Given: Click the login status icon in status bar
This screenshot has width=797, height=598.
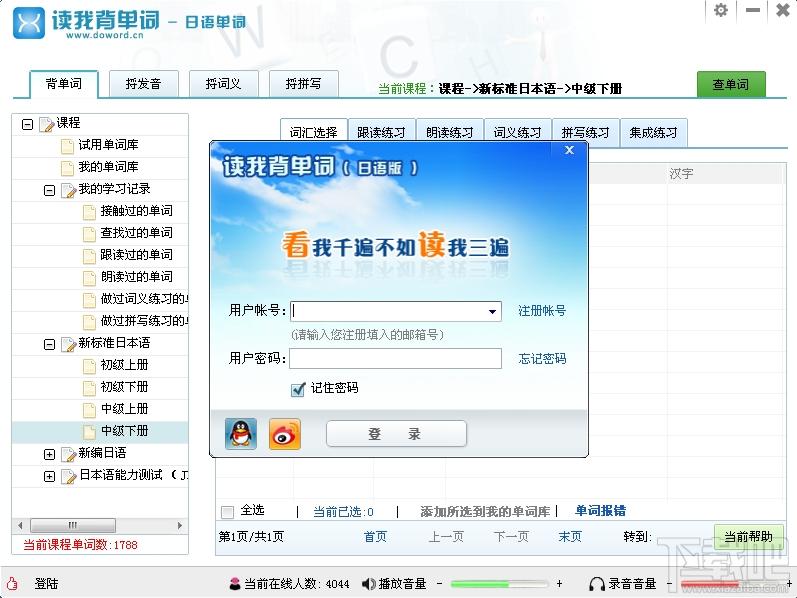Looking at the screenshot, I should pos(12,584).
